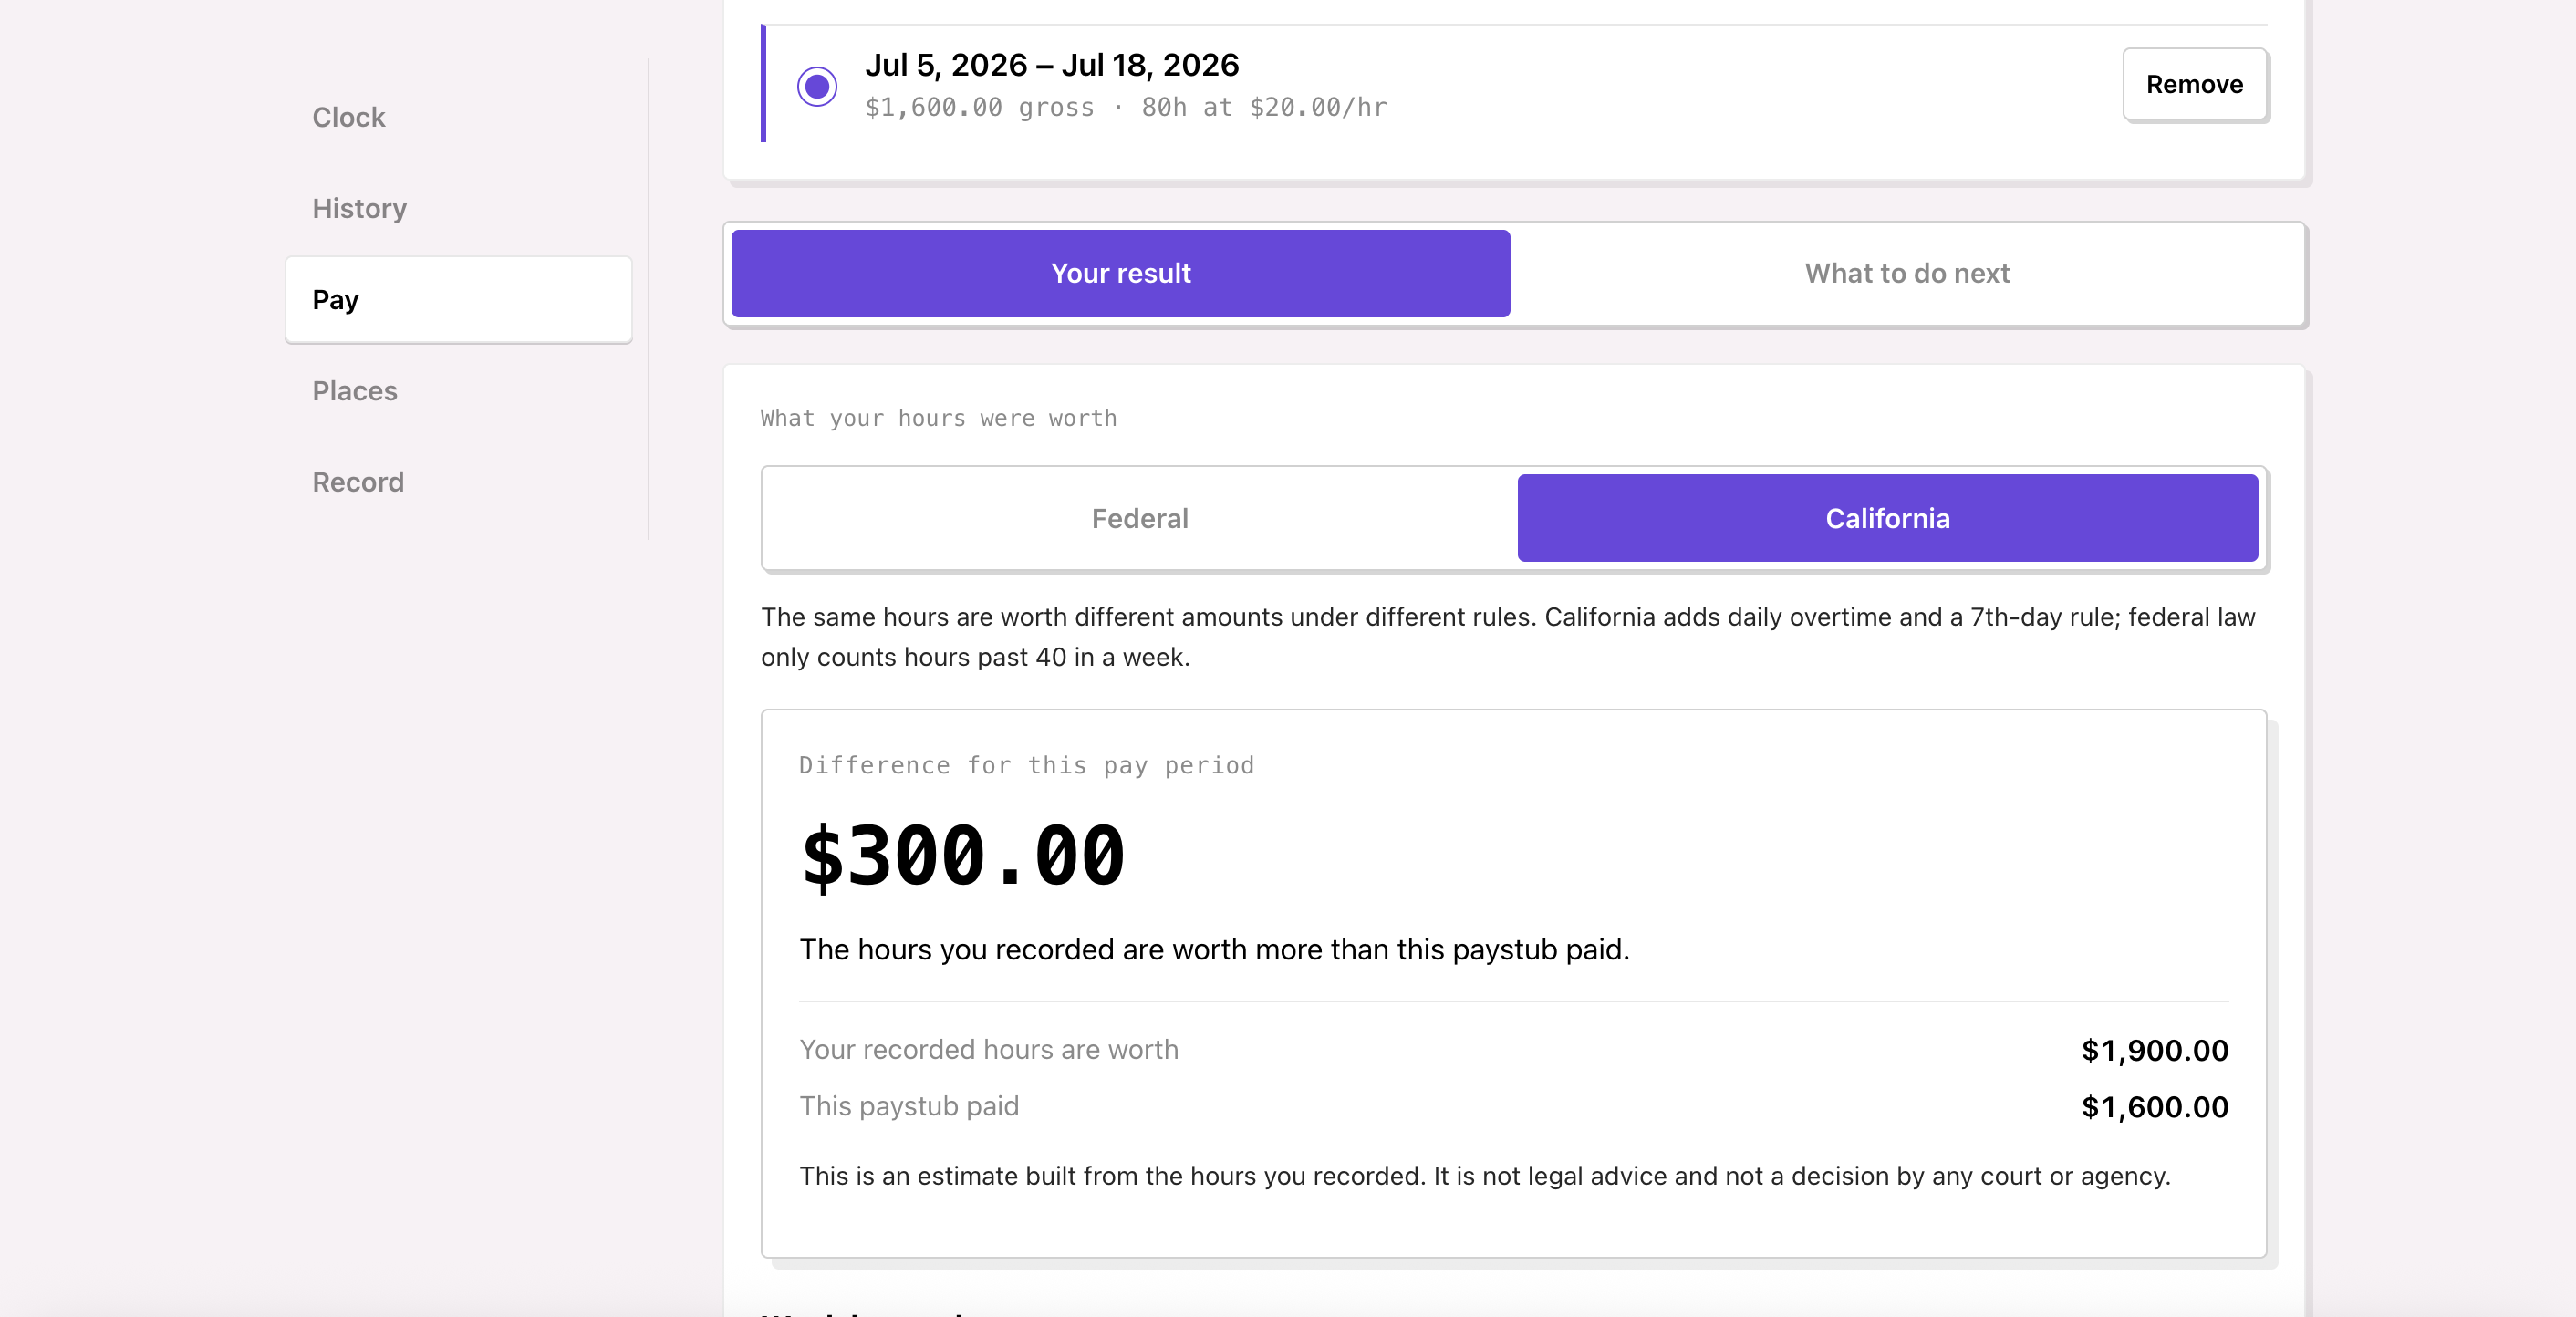Click the not legal advice disclaimer text
This screenshot has width=2576, height=1317.
(x=1485, y=1176)
